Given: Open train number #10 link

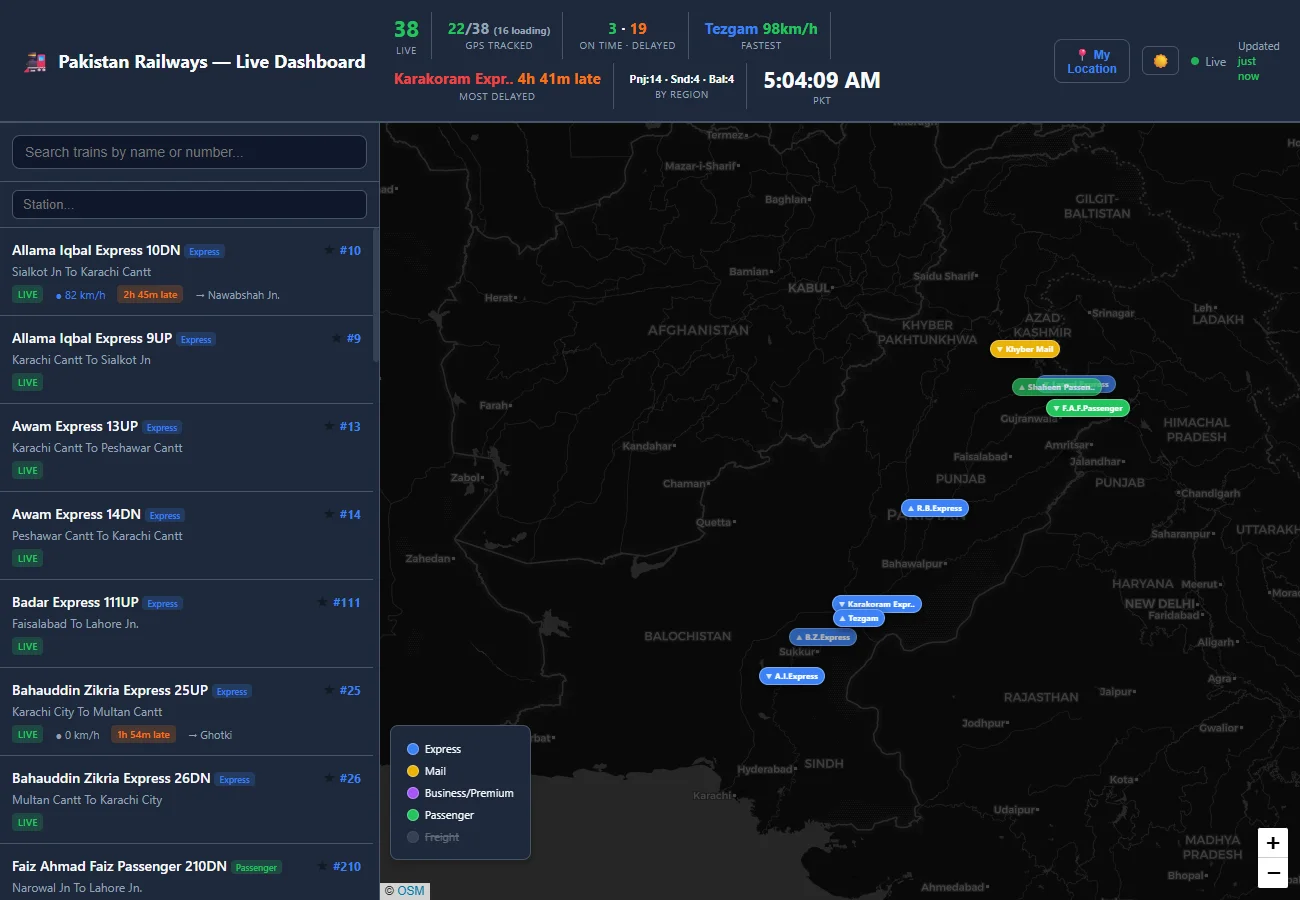Looking at the screenshot, I should coord(350,251).
